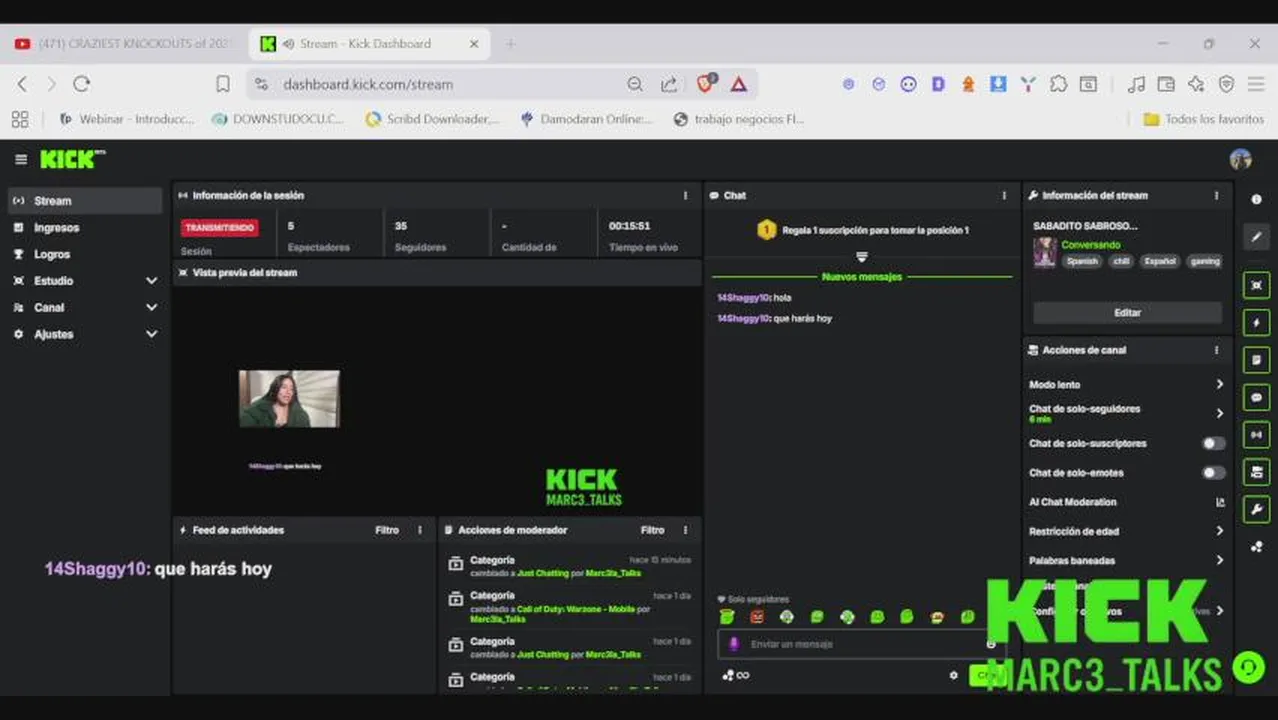Click the chart icon next to AI Chat Moderation
Viewport: 1278px width, 720px height.
[x=1219, y=502]
